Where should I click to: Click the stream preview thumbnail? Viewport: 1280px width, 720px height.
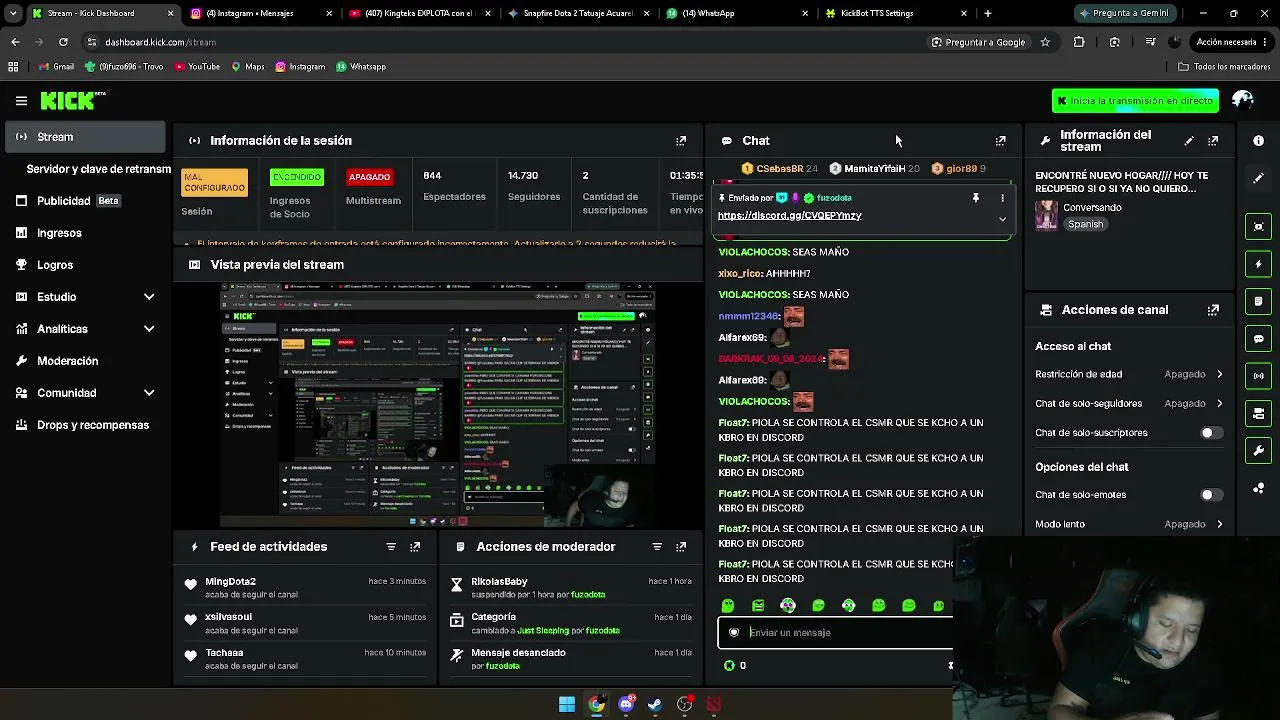click(x=438, y=404)
